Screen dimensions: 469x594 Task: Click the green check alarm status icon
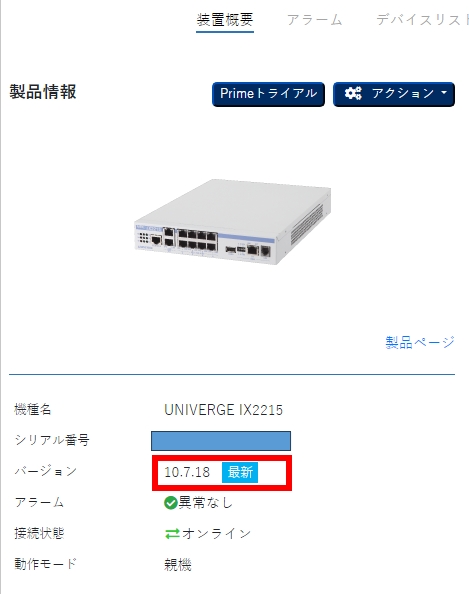170,503
